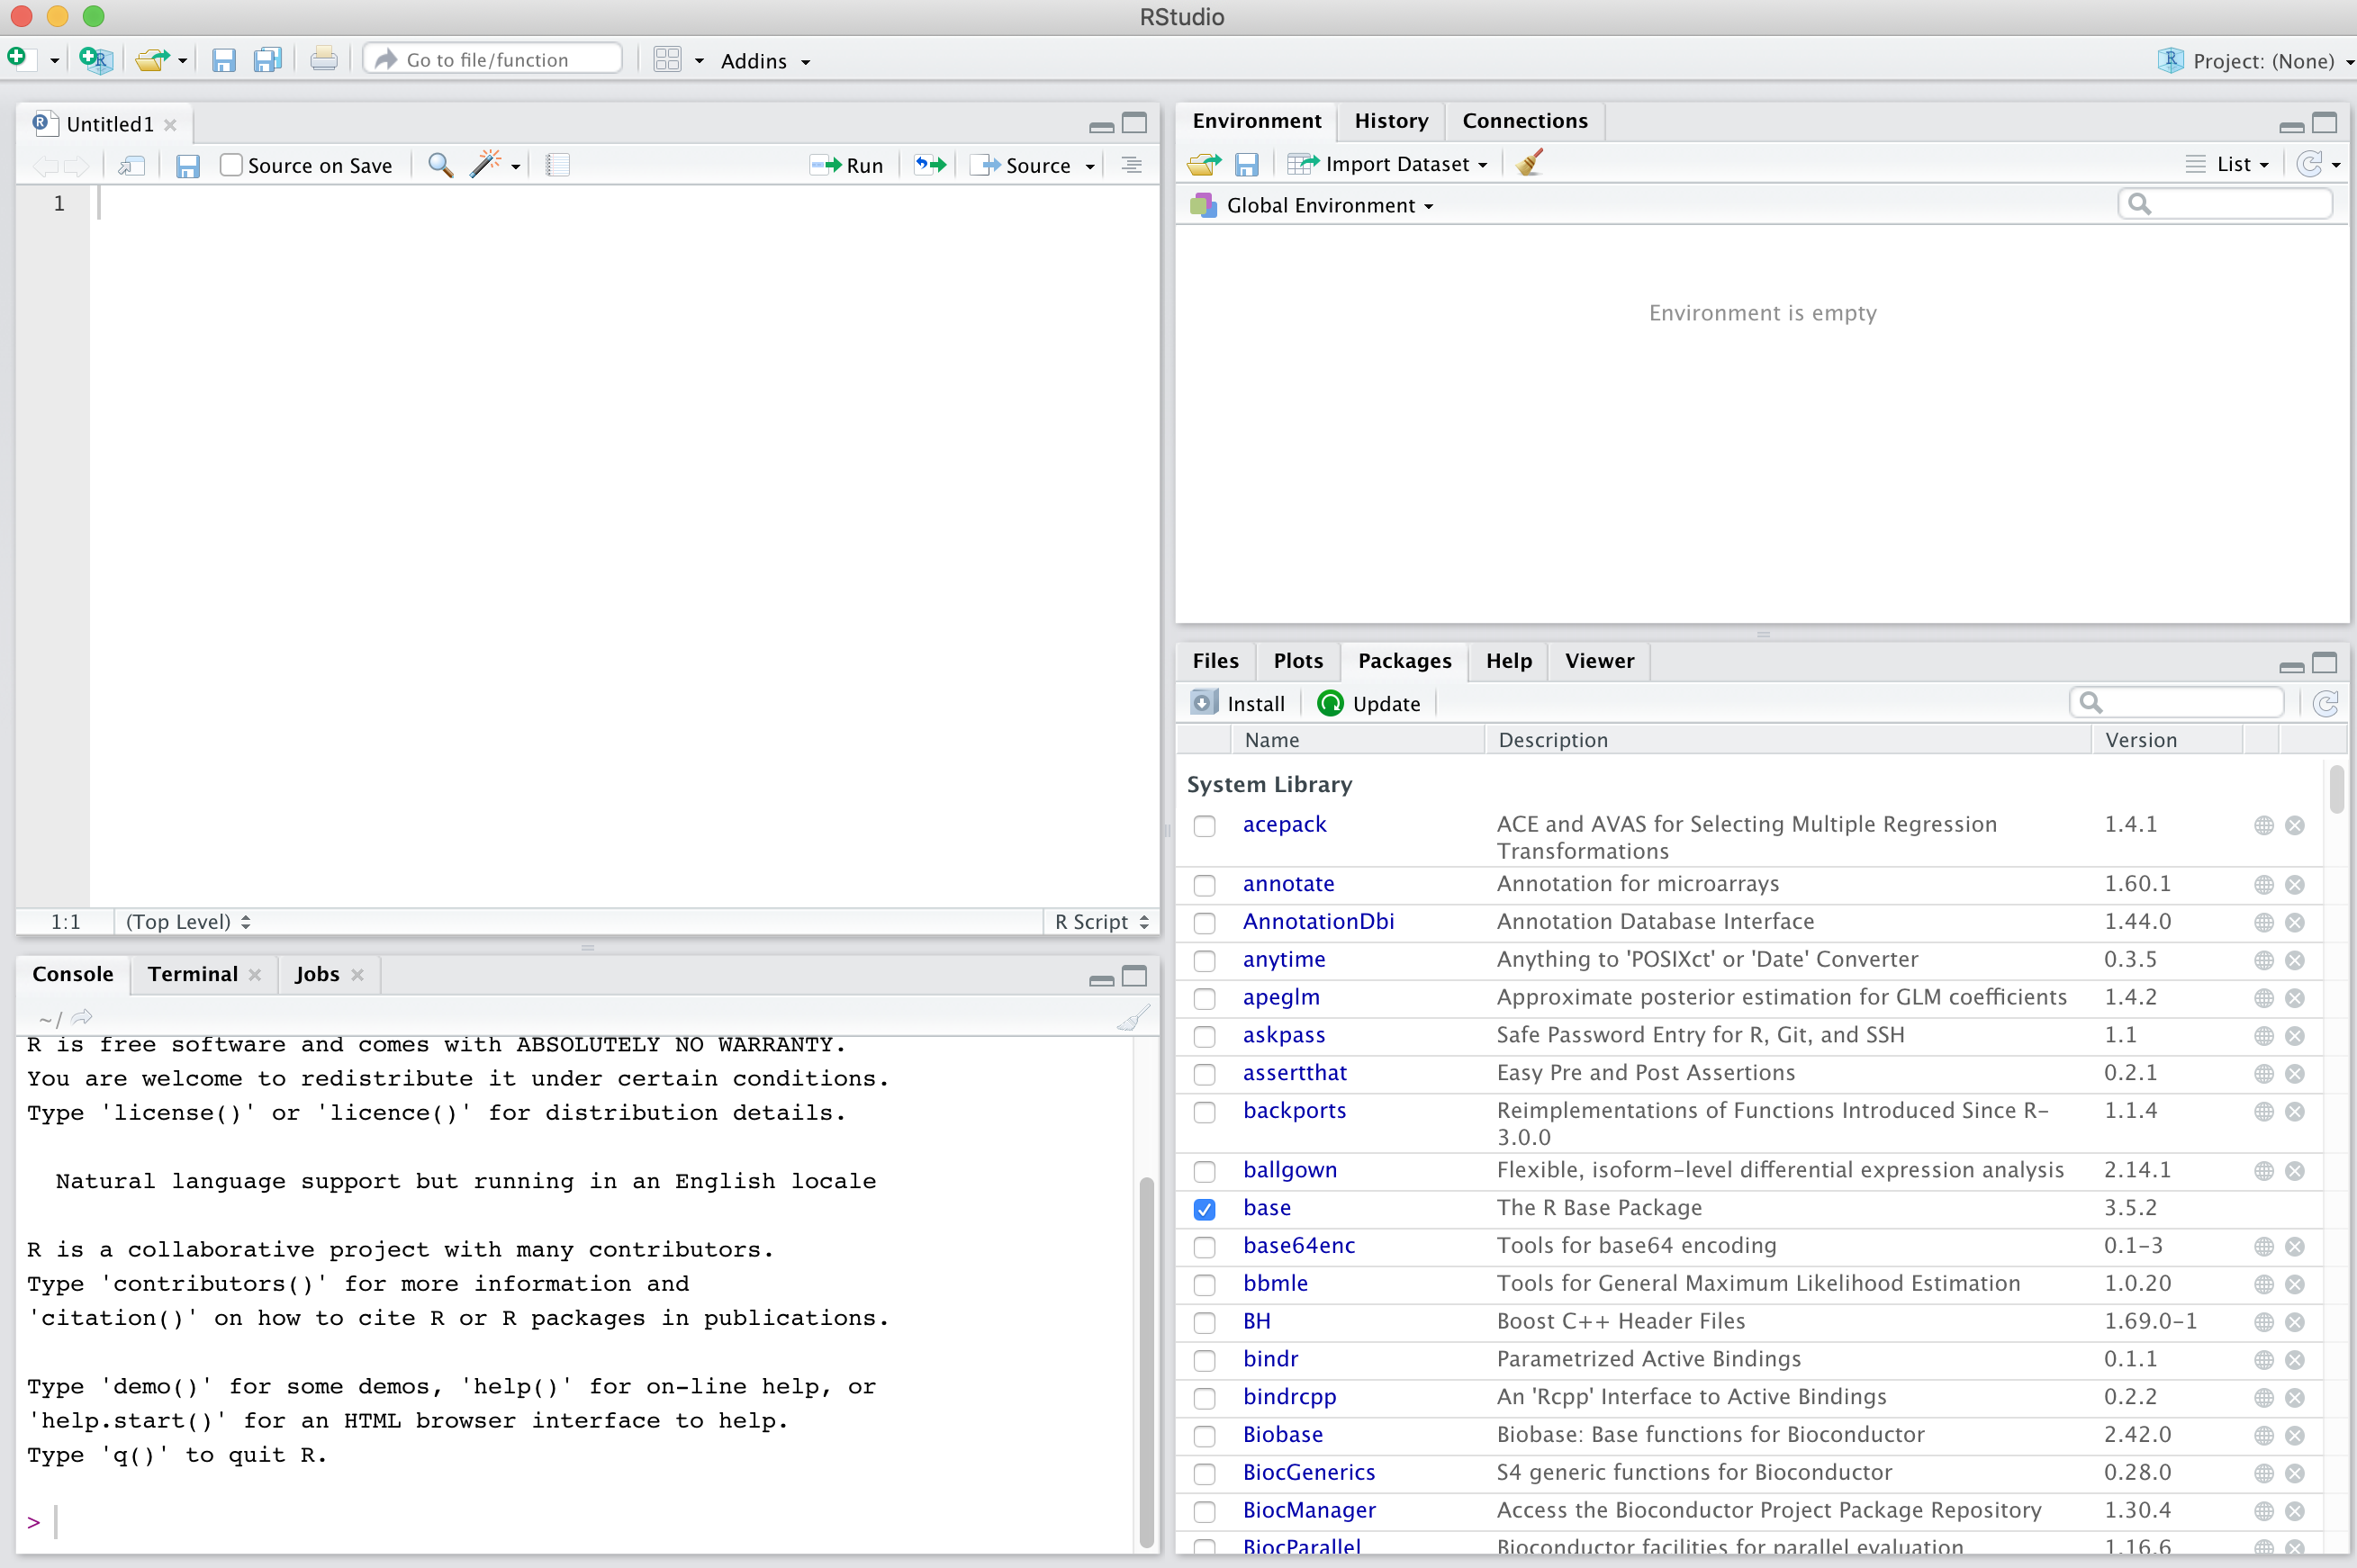Click the Compile Report notebook icon
Image resolution: width=2357 pixels, height=1568 pixels.
(x=558, y=165)
